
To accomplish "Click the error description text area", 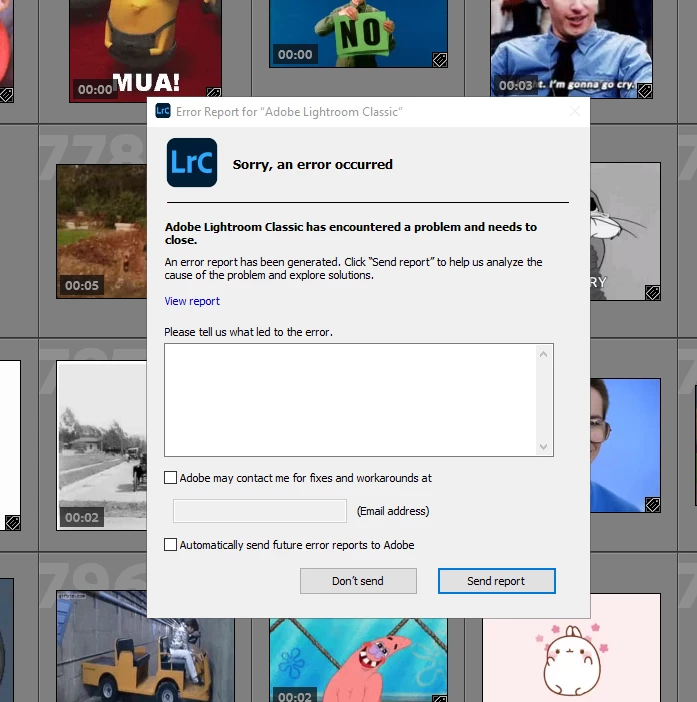I will 351,400.
